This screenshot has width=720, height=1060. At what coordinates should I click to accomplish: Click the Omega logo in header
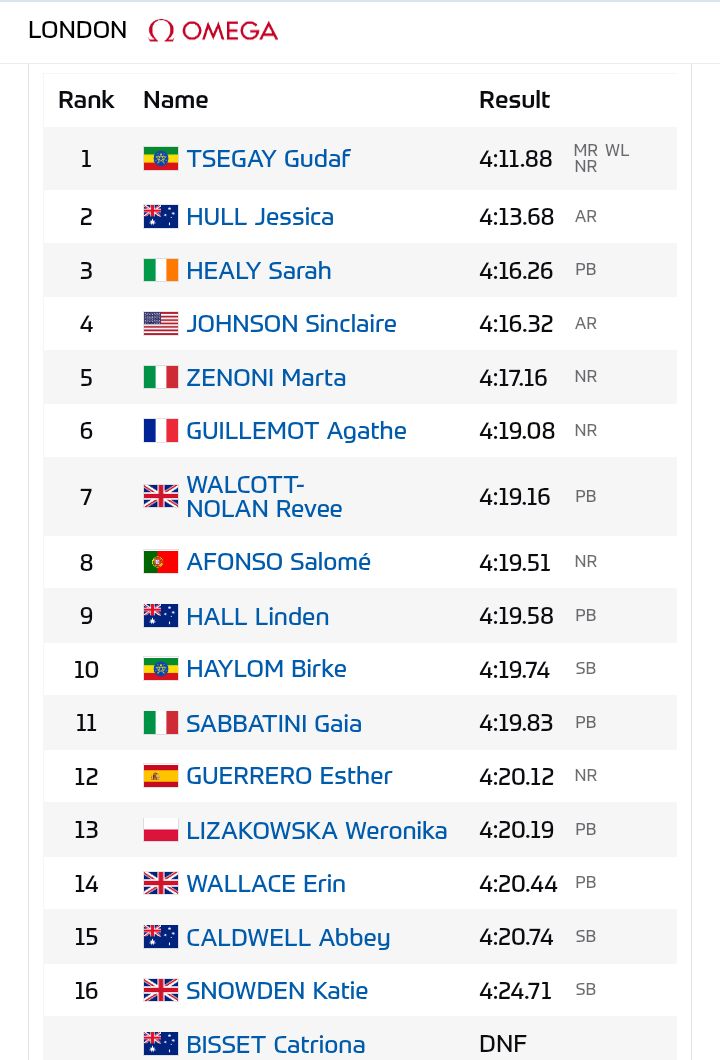213,30
